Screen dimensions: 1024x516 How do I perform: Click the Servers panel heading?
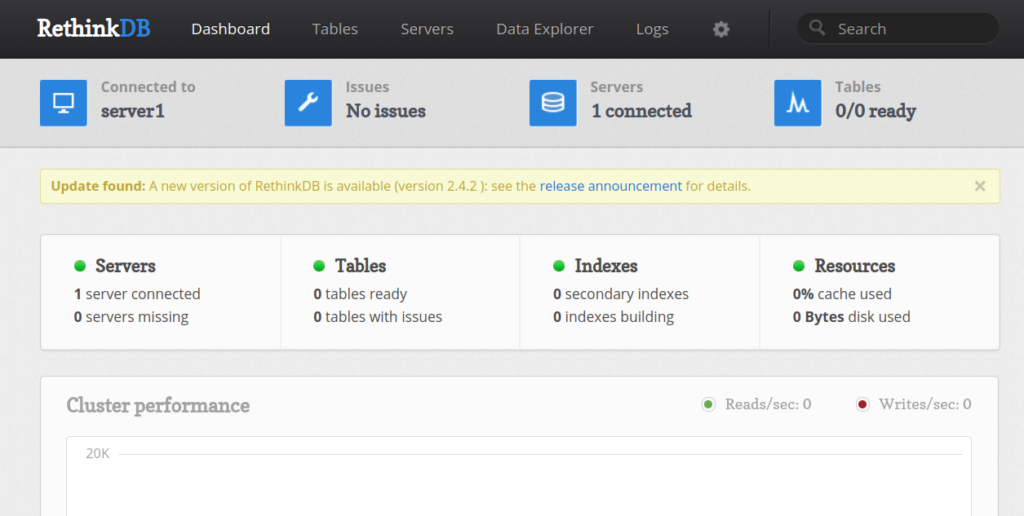[x=125, y=266]
